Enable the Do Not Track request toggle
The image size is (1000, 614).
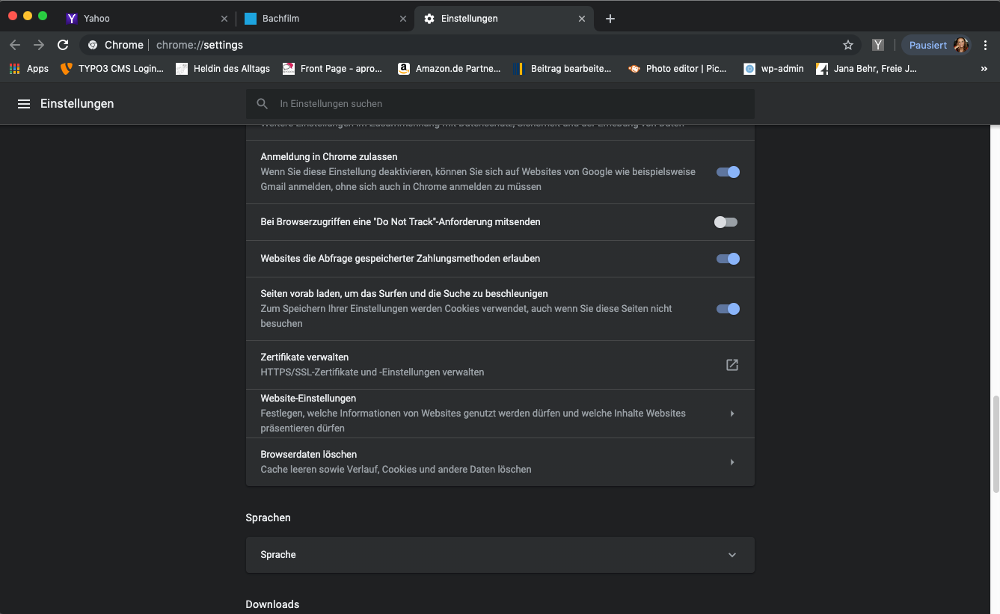(x=726, y=222)
